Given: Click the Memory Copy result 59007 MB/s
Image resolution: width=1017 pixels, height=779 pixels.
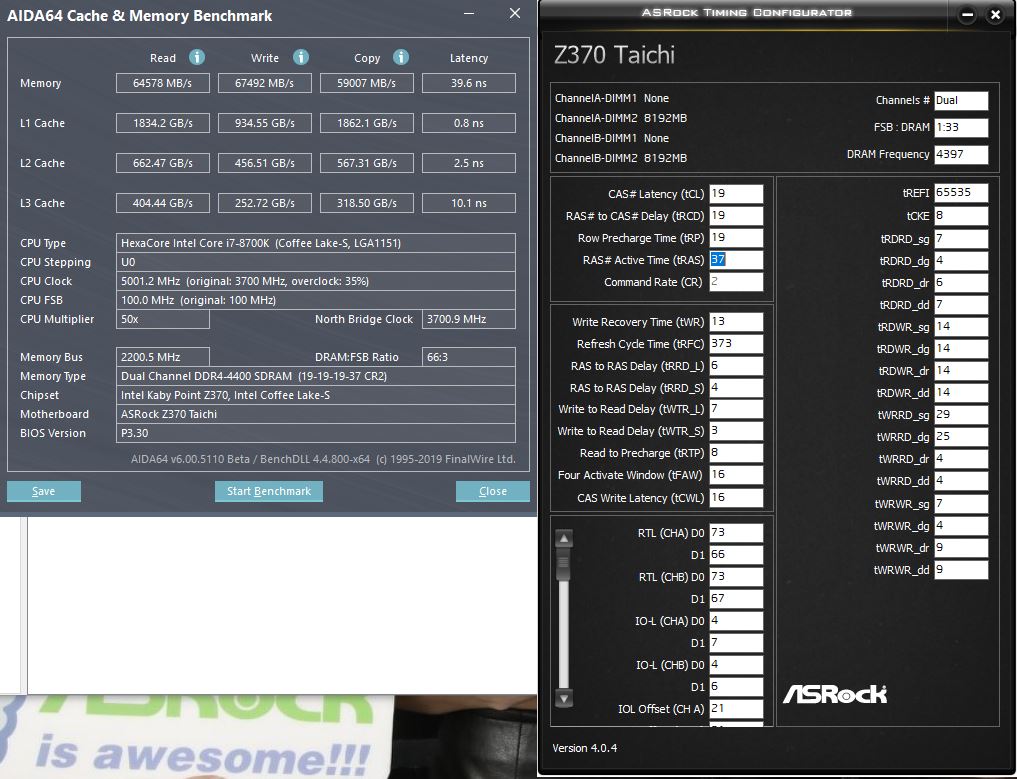Looking at the screenshot, I should pos(366,83).
